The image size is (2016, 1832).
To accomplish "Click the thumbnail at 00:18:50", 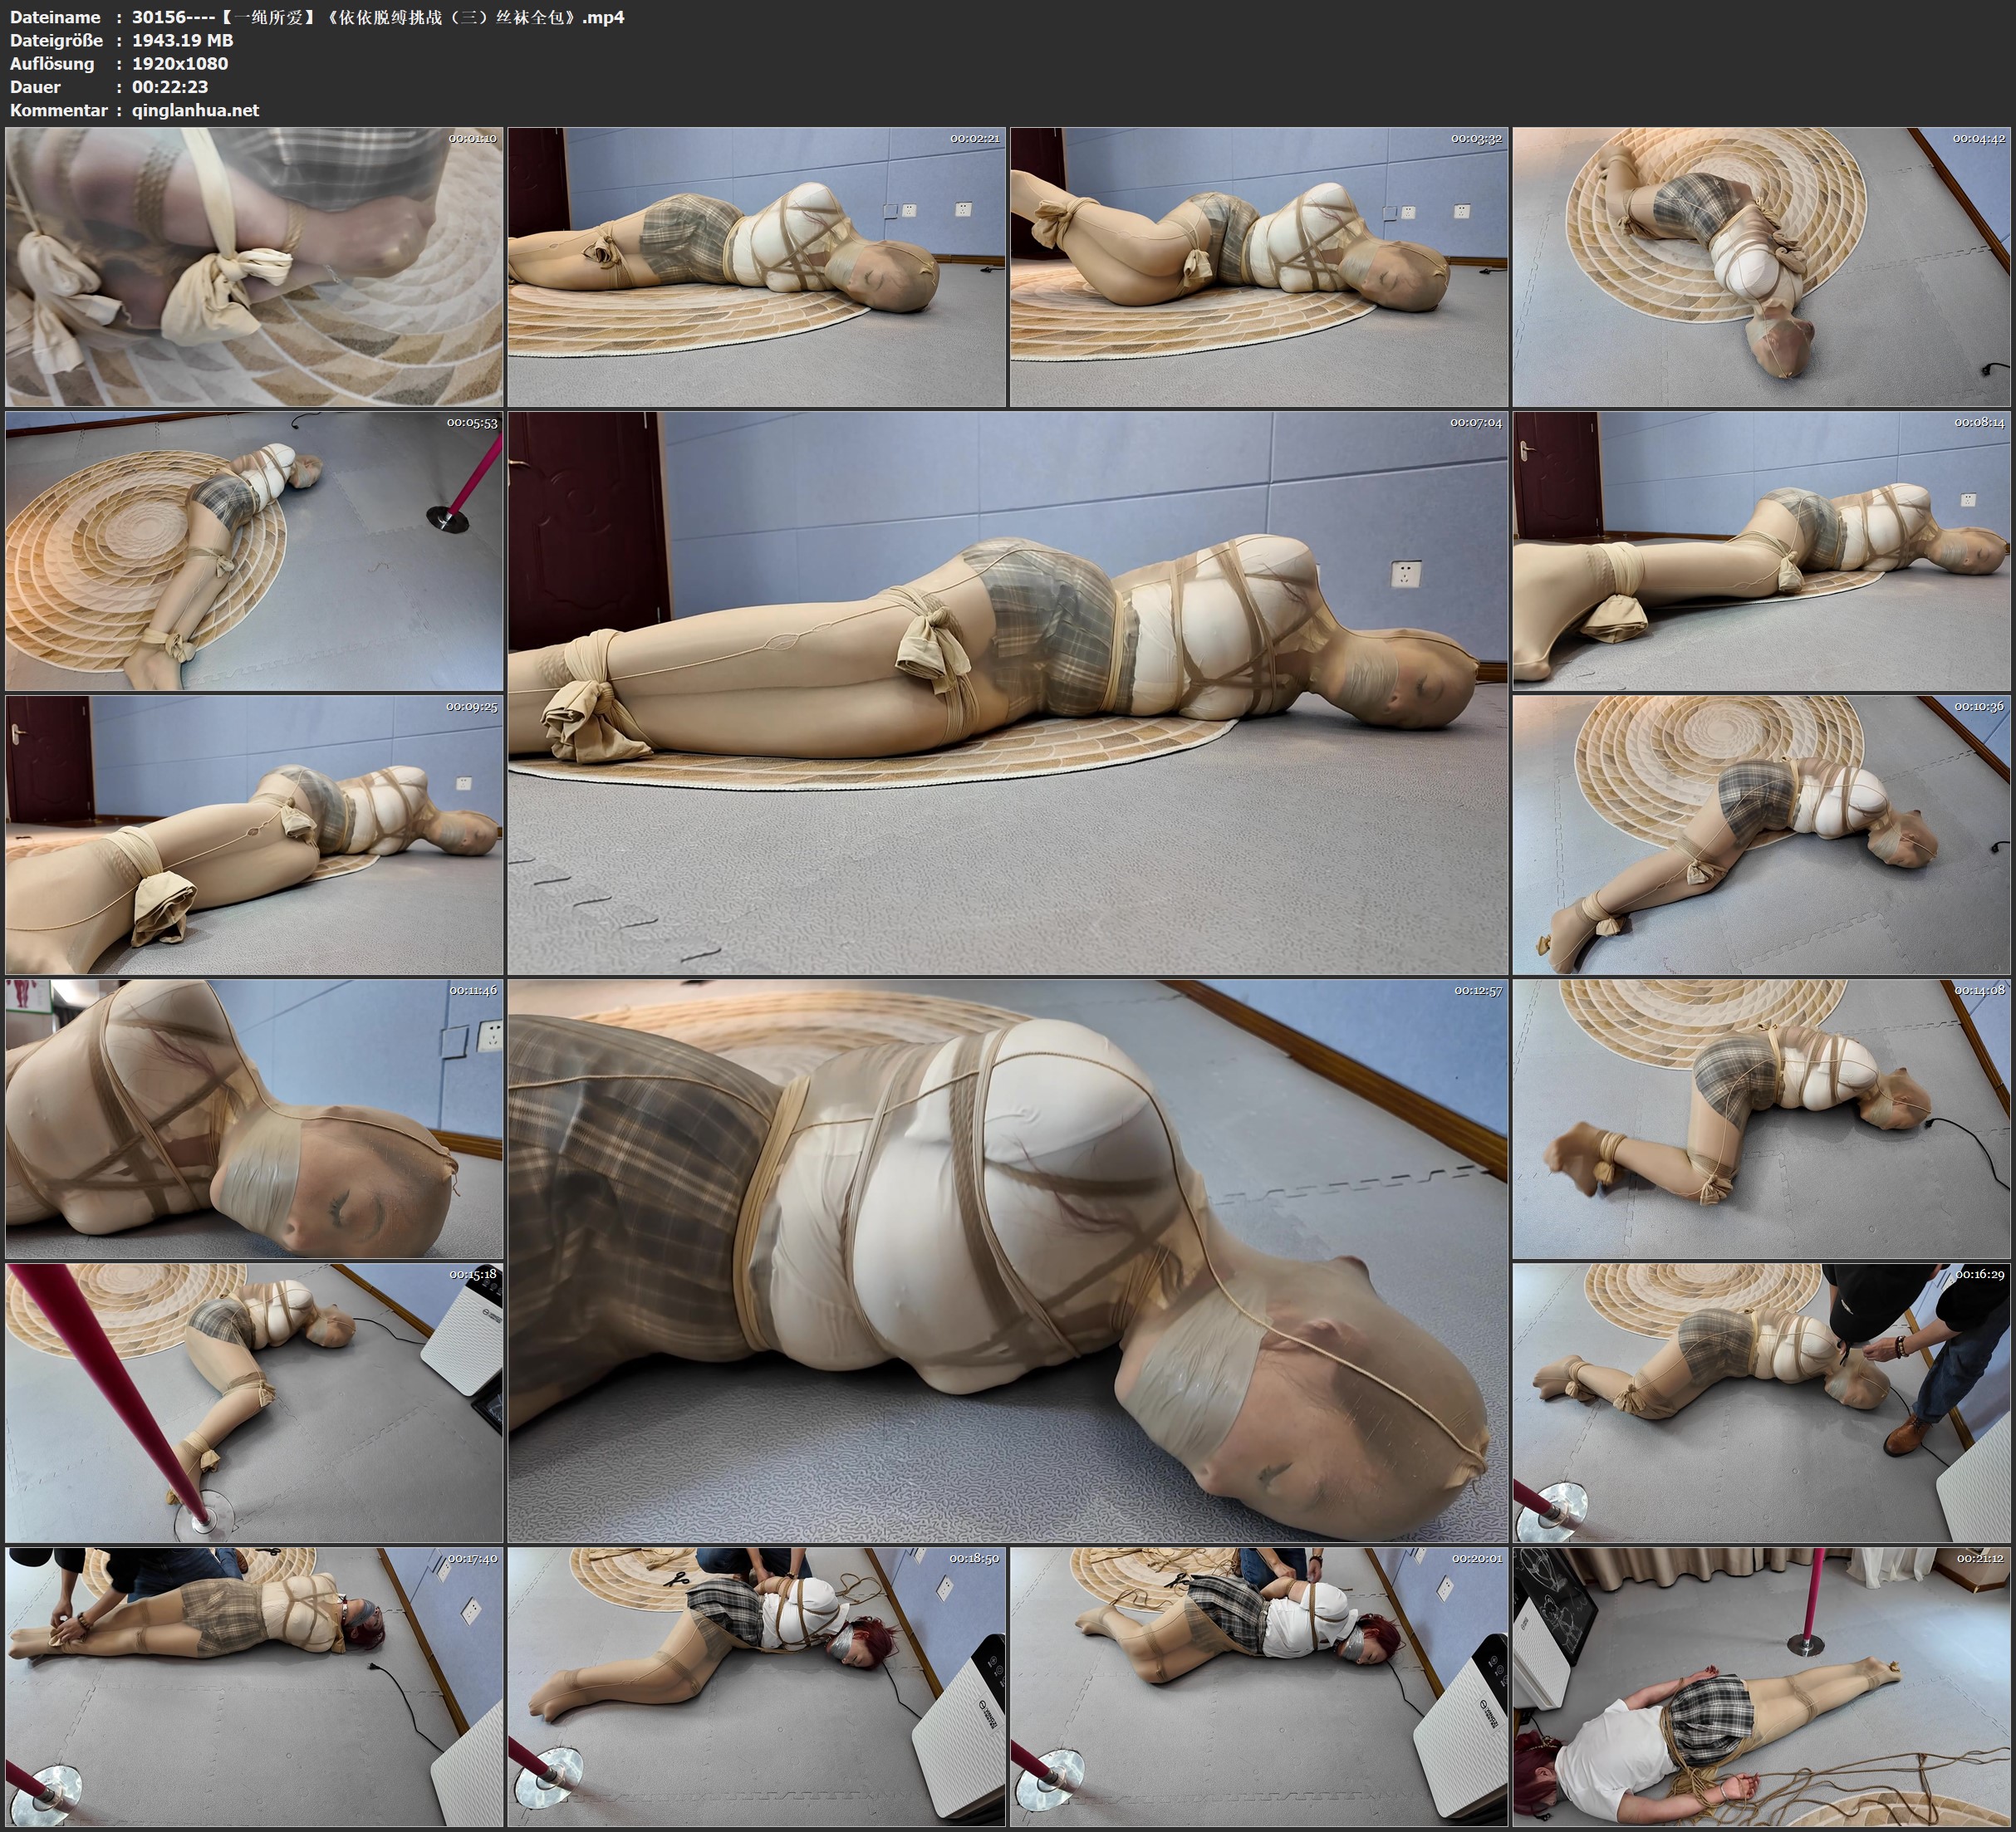I will click(x=756, y=1687).
